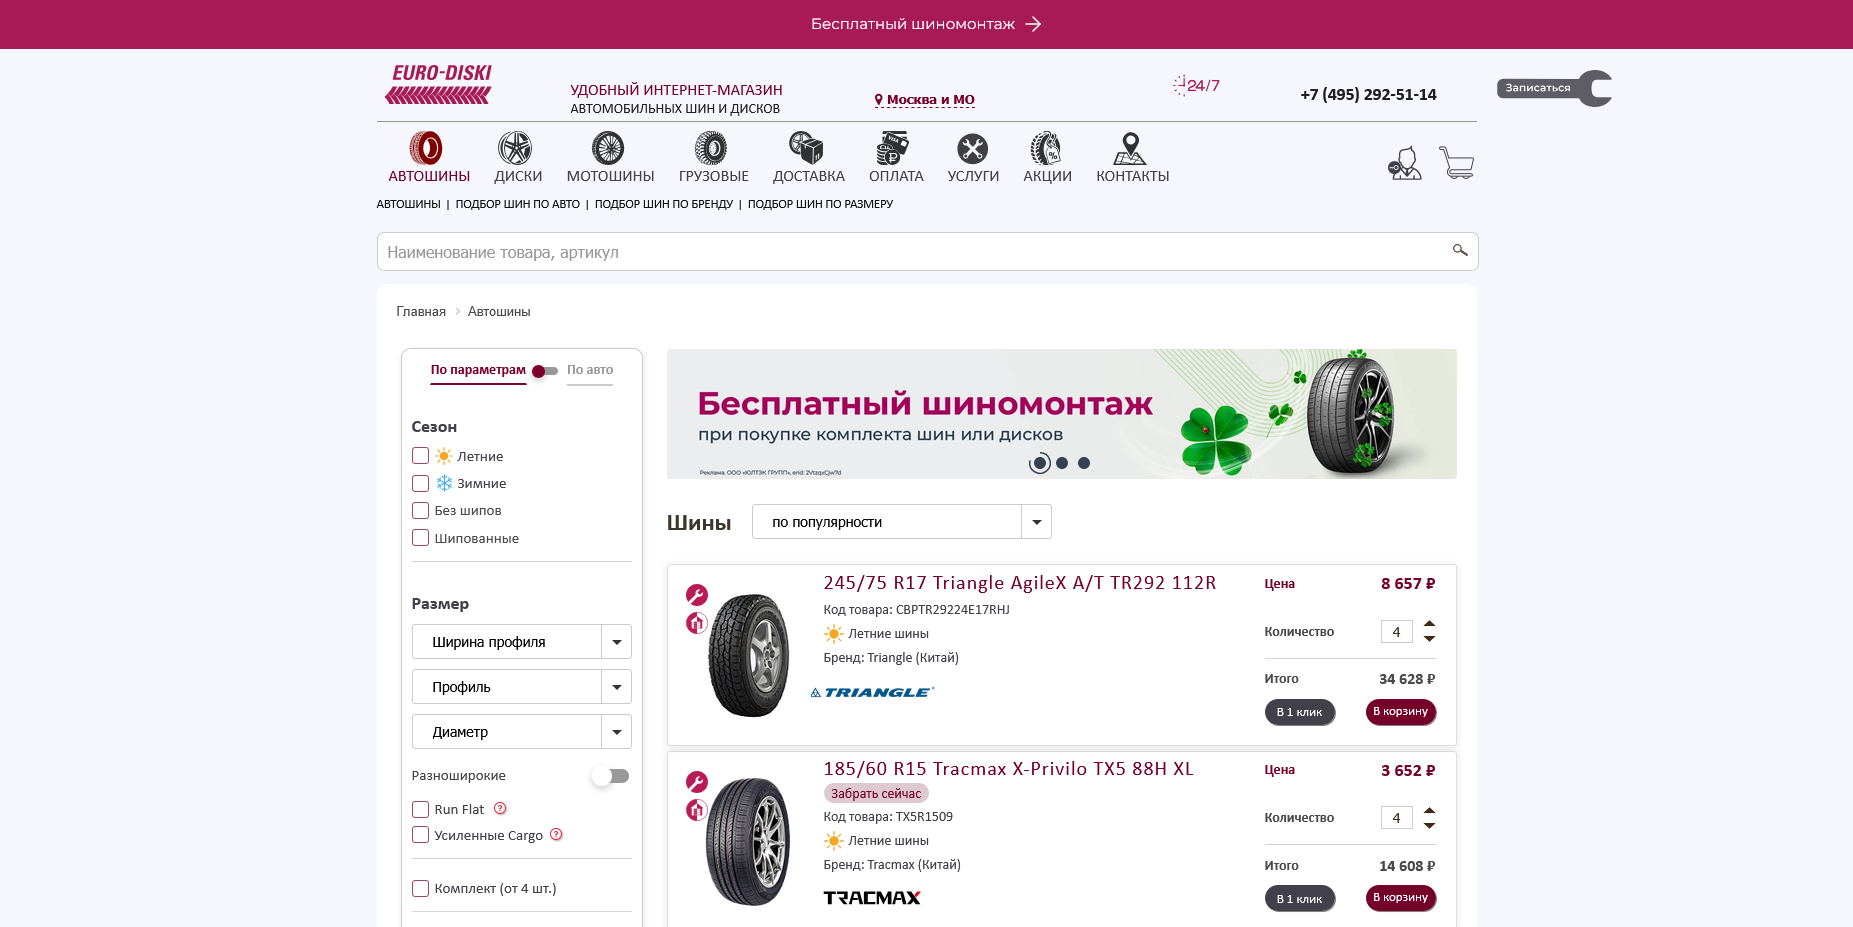Check the Шипованные checkbox
Image resolution: width=1853 pixels, height=927 pixels.
click(421, 538)
